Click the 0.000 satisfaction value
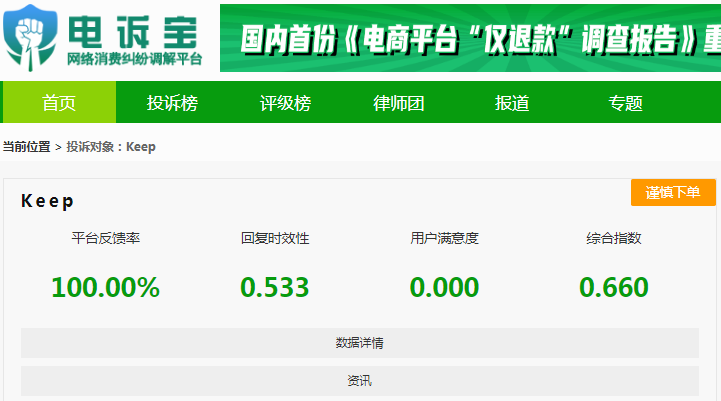The width and height of the screenshot is (721, 401). coord(445,287)
